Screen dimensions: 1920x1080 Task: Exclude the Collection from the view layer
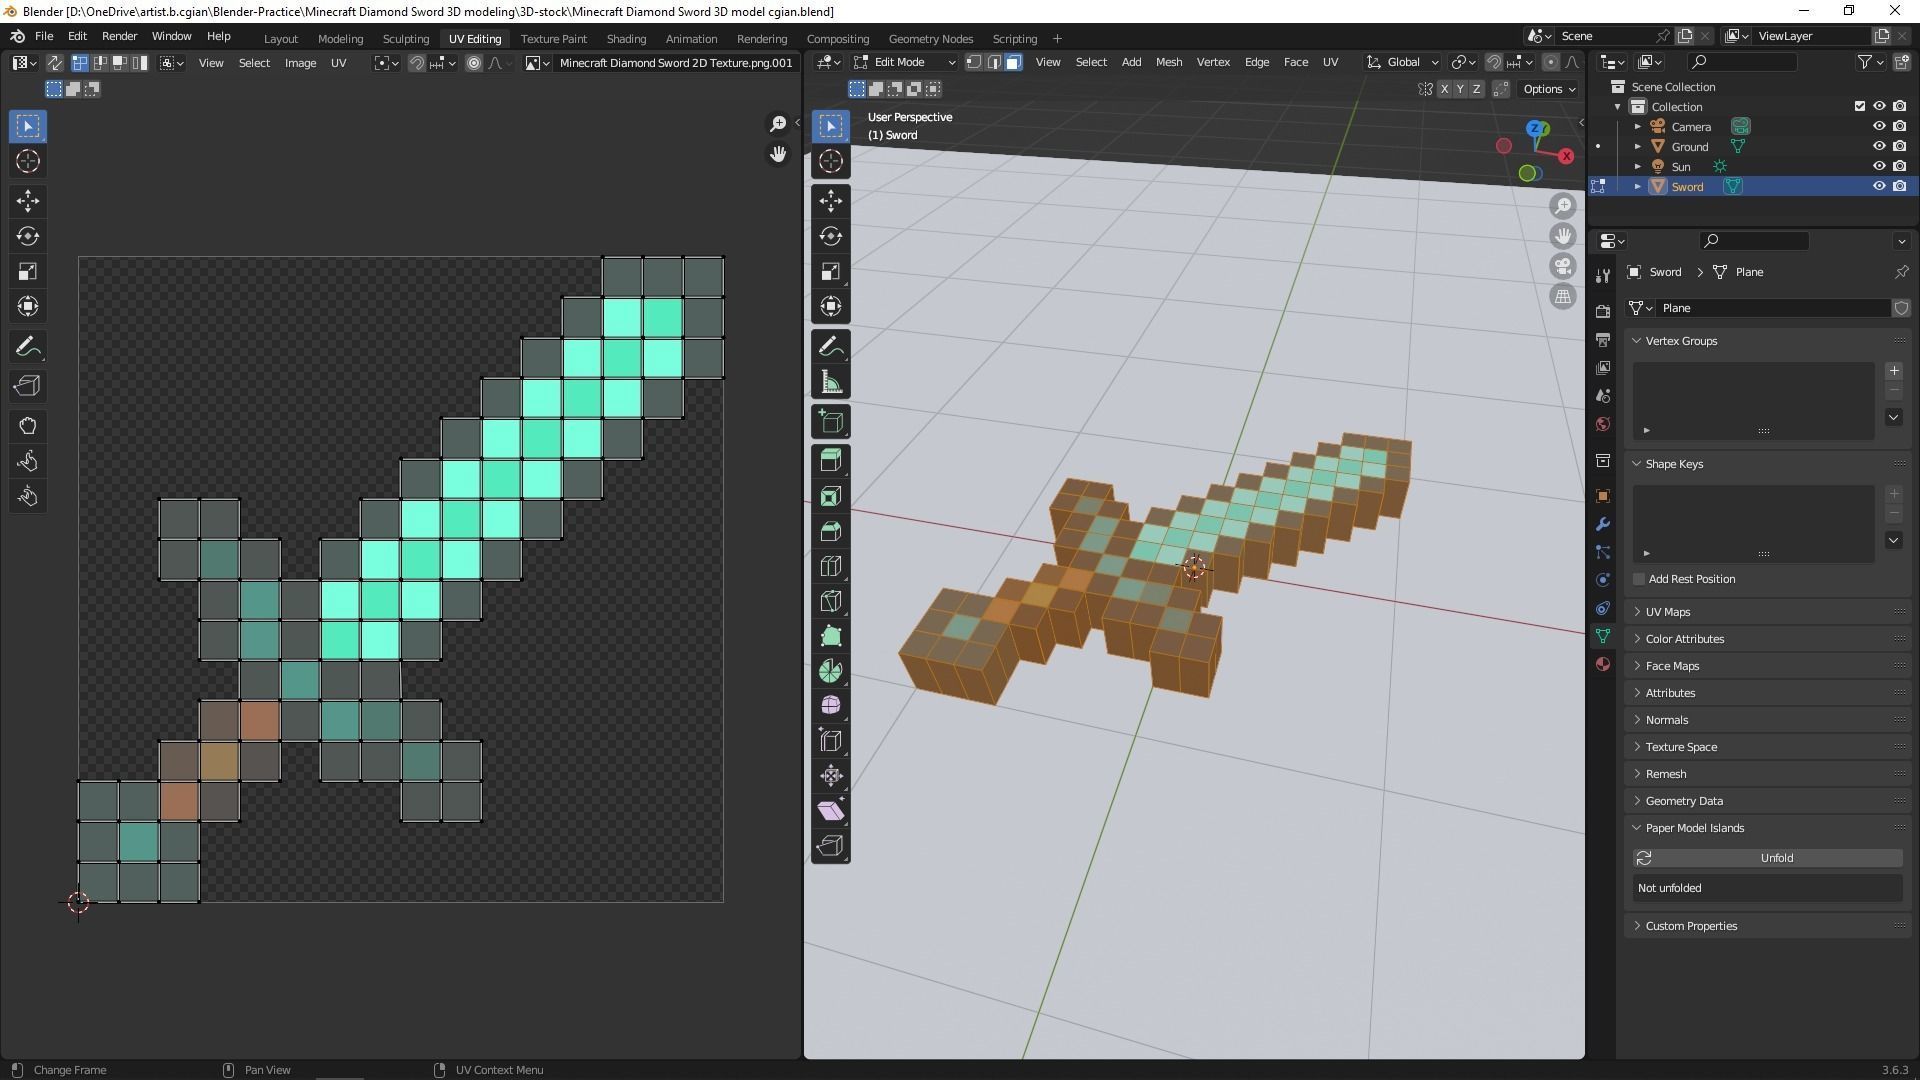click(1859, 106)
